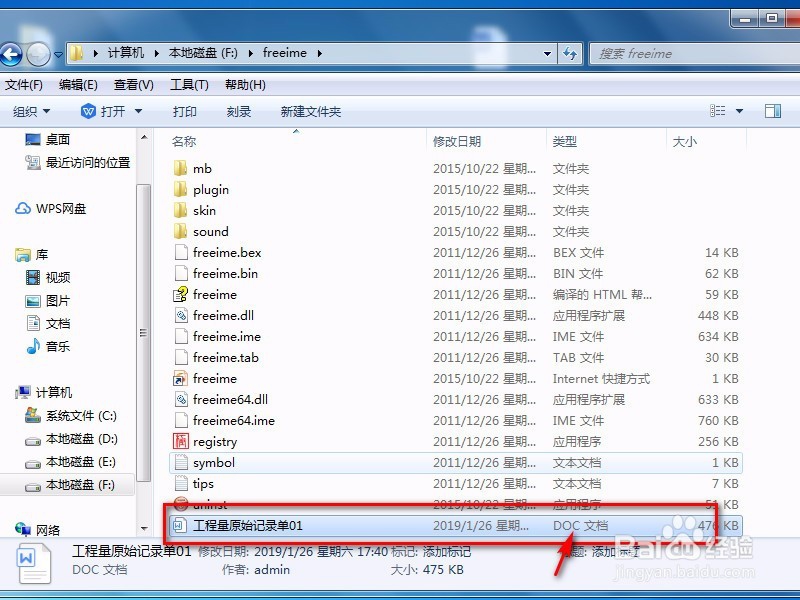Click the Forward navigation arrow

[38, 54]
